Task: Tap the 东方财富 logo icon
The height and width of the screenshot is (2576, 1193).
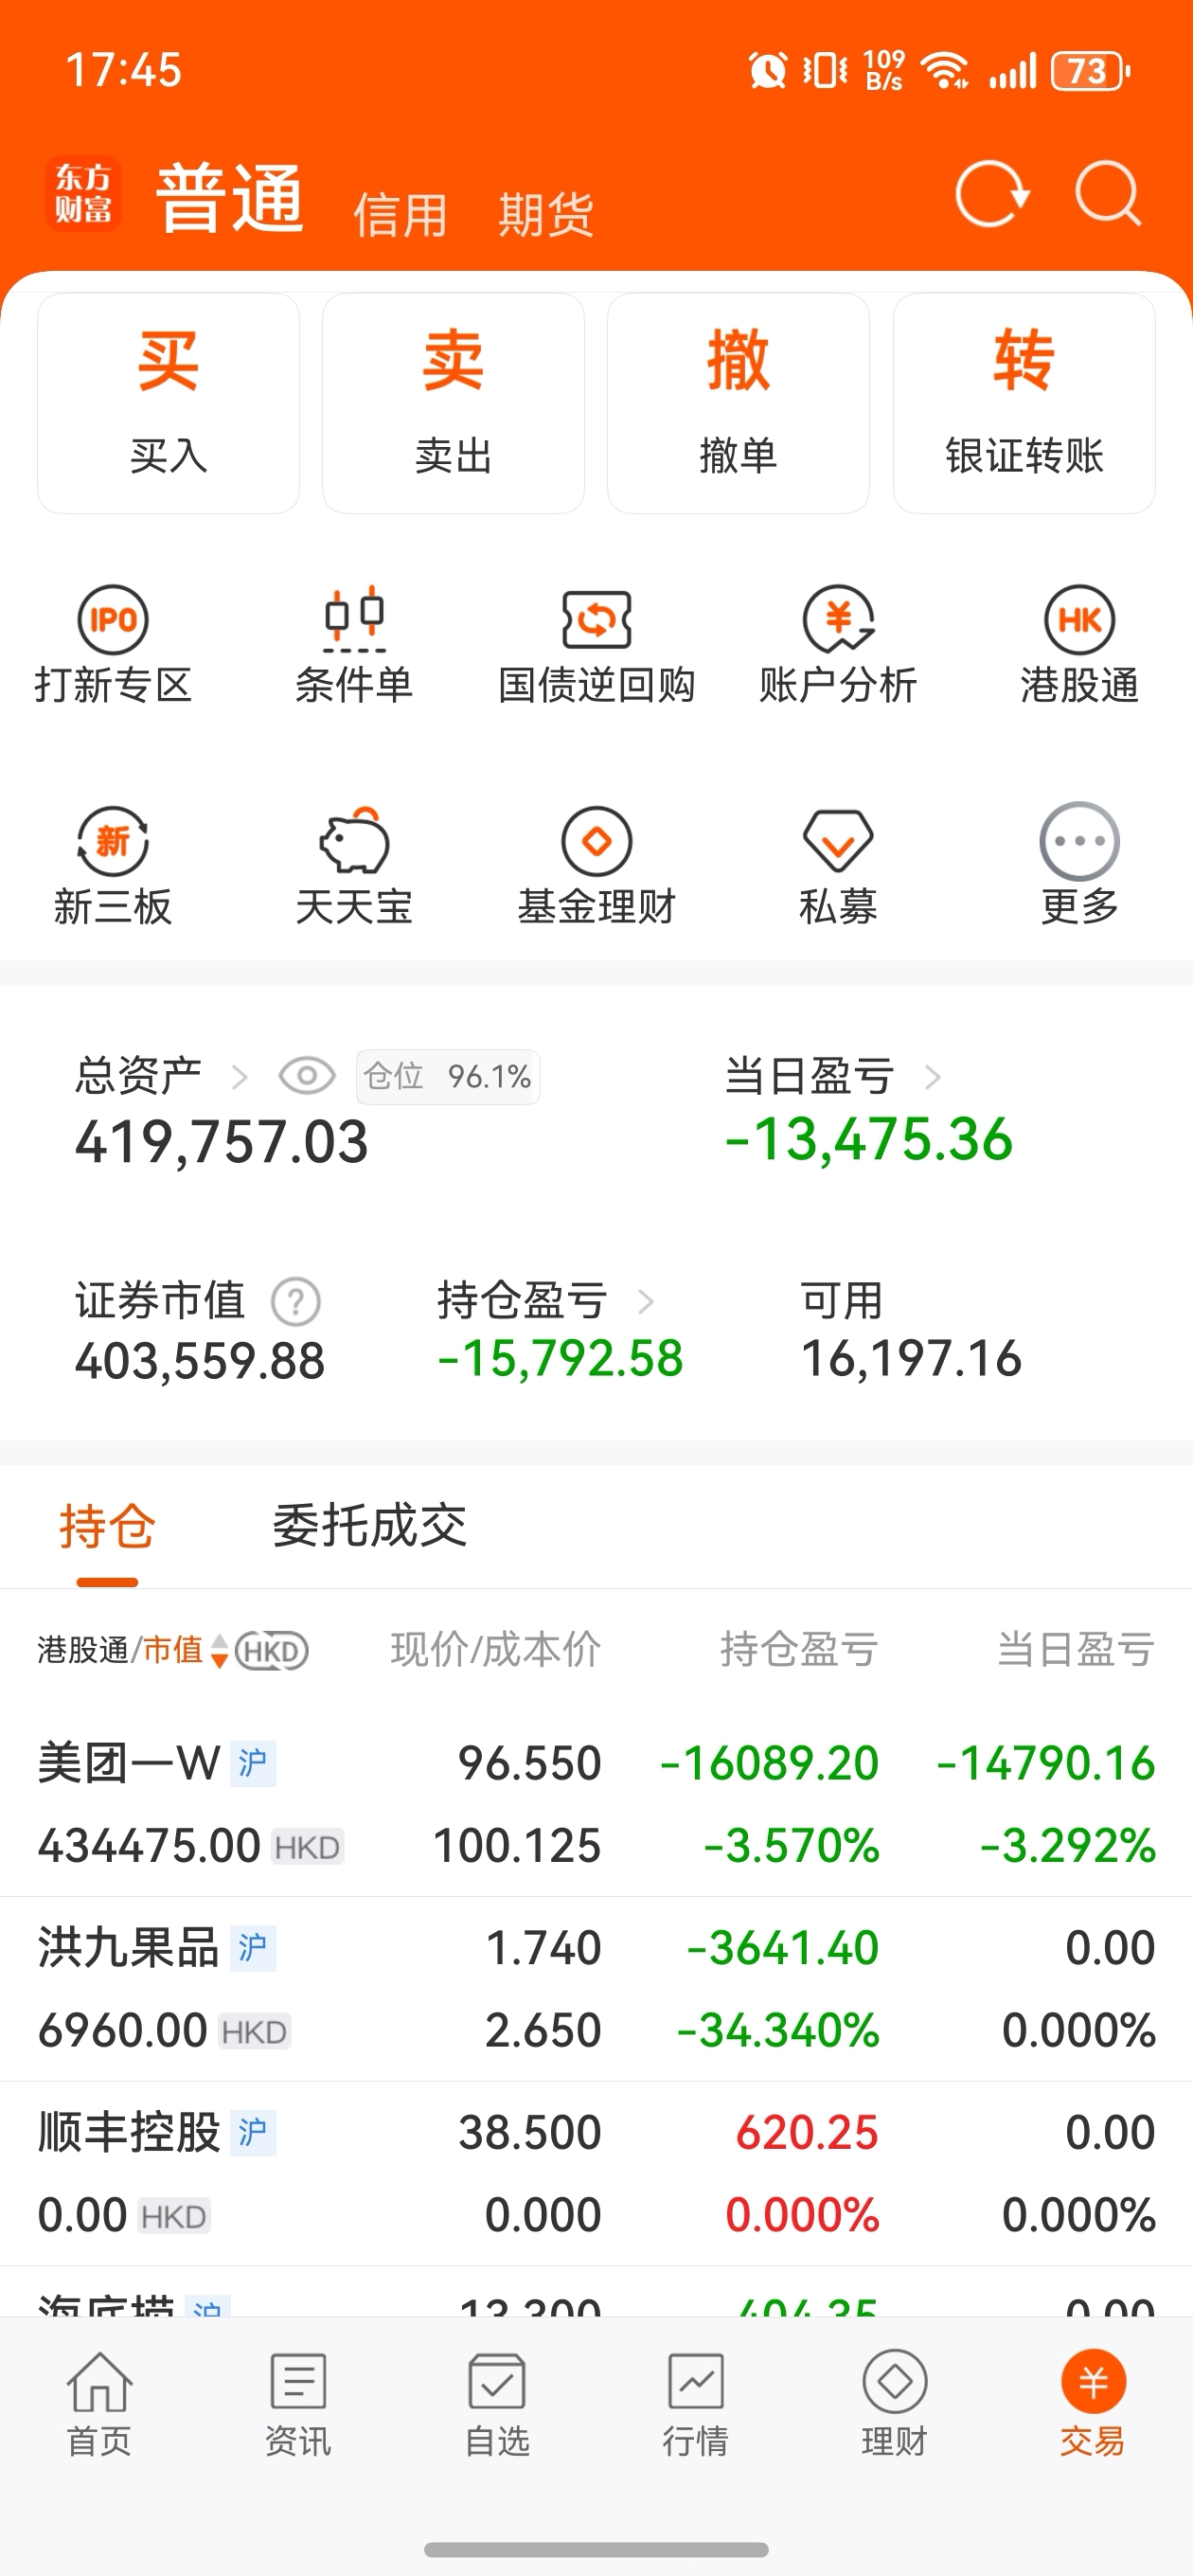Action: tap(84, 194)
